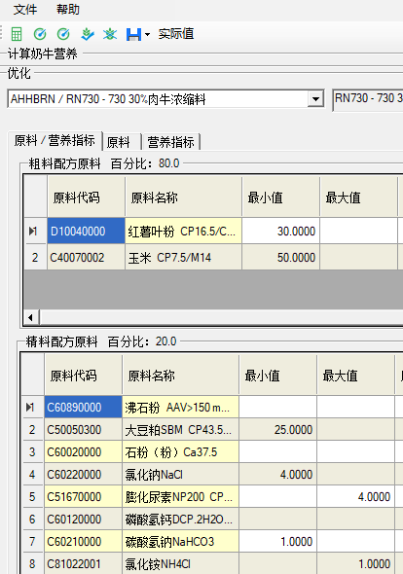The width and height of the screenshot is (403, 574).
Task: Select the 磷酸氢钙DCP.2H2O name cell
Action: click(x=180, y=519)
